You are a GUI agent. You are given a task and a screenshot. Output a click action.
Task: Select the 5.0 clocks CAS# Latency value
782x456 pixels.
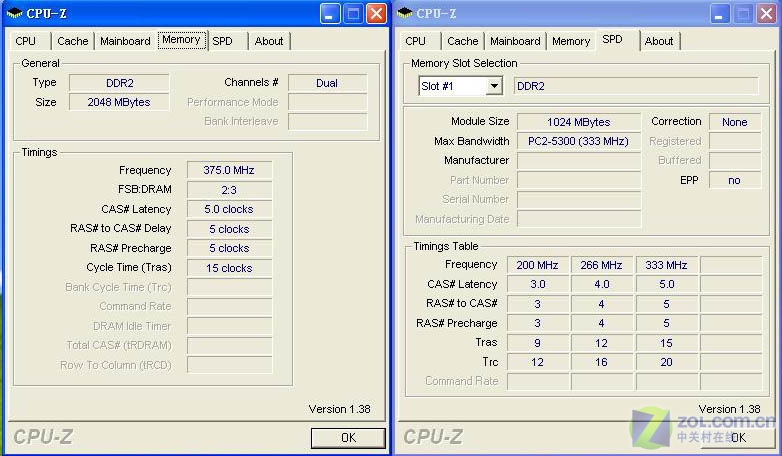tap(229, 209)
